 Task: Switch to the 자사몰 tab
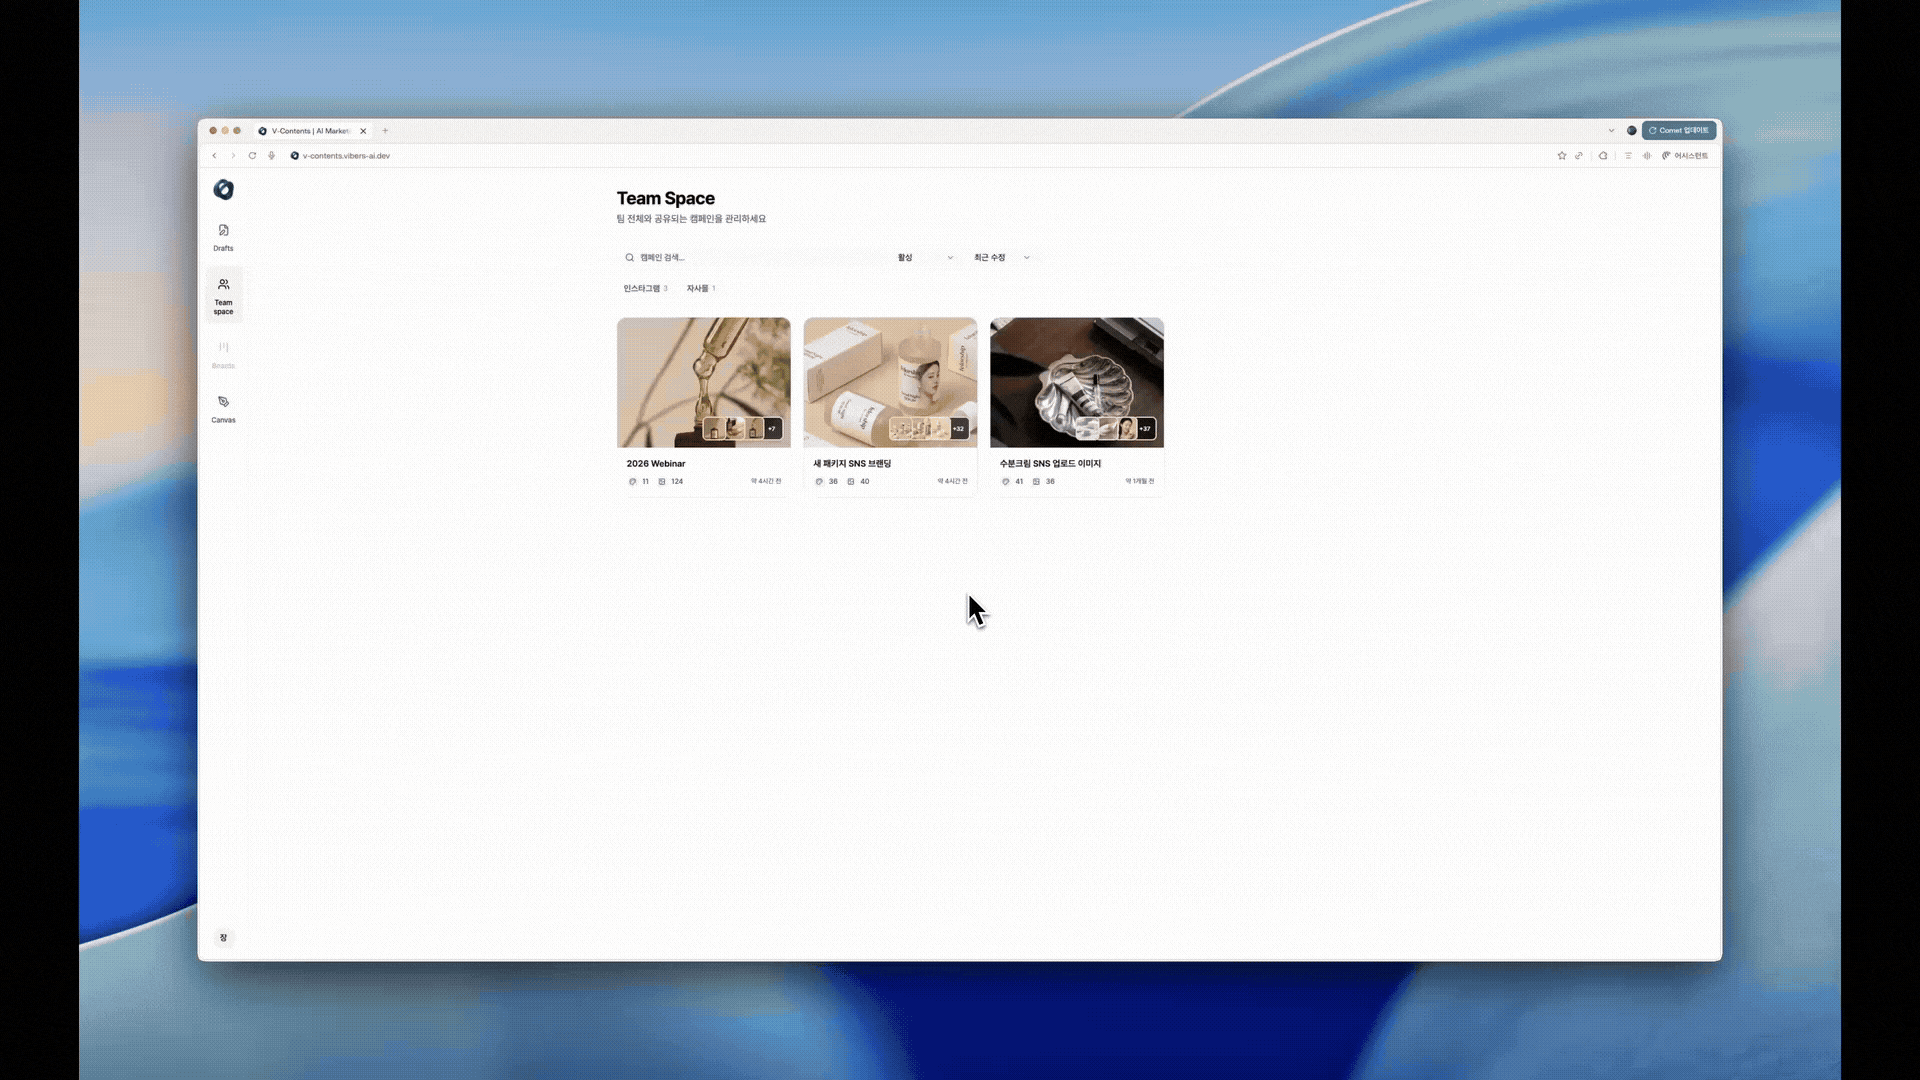(x=700, y=288)
